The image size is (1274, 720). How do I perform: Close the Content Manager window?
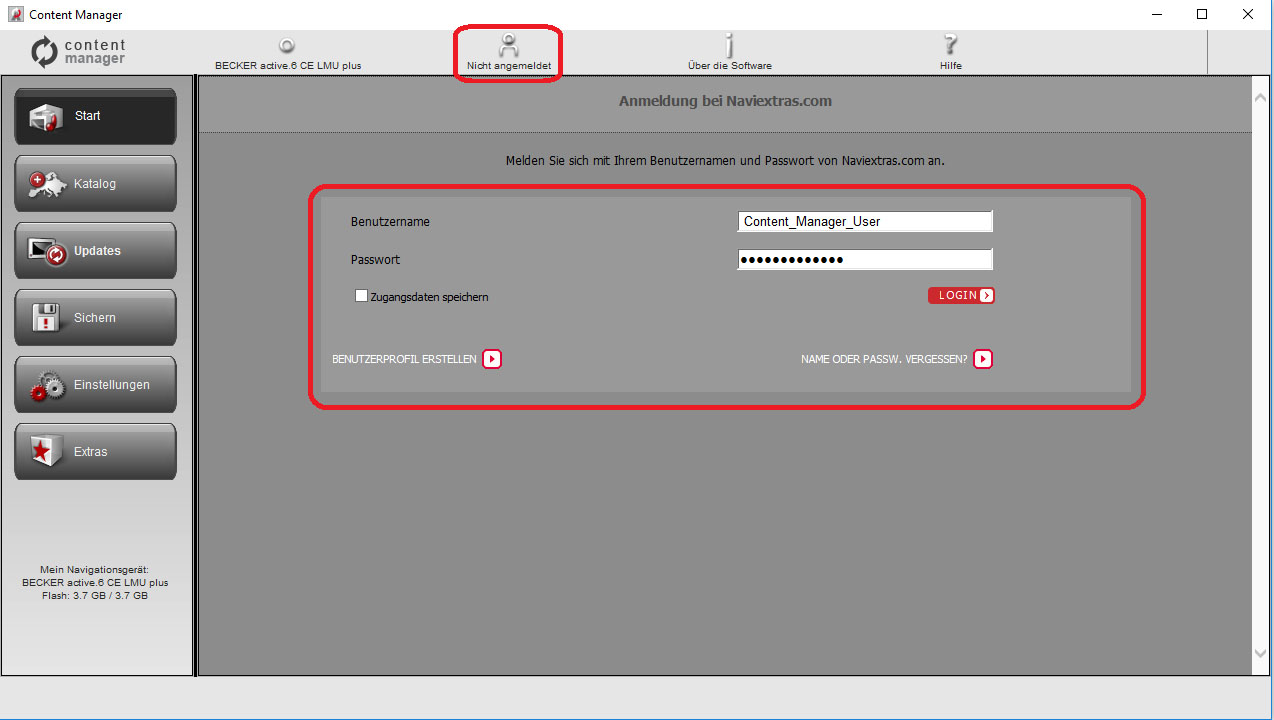click(1248, 15)
